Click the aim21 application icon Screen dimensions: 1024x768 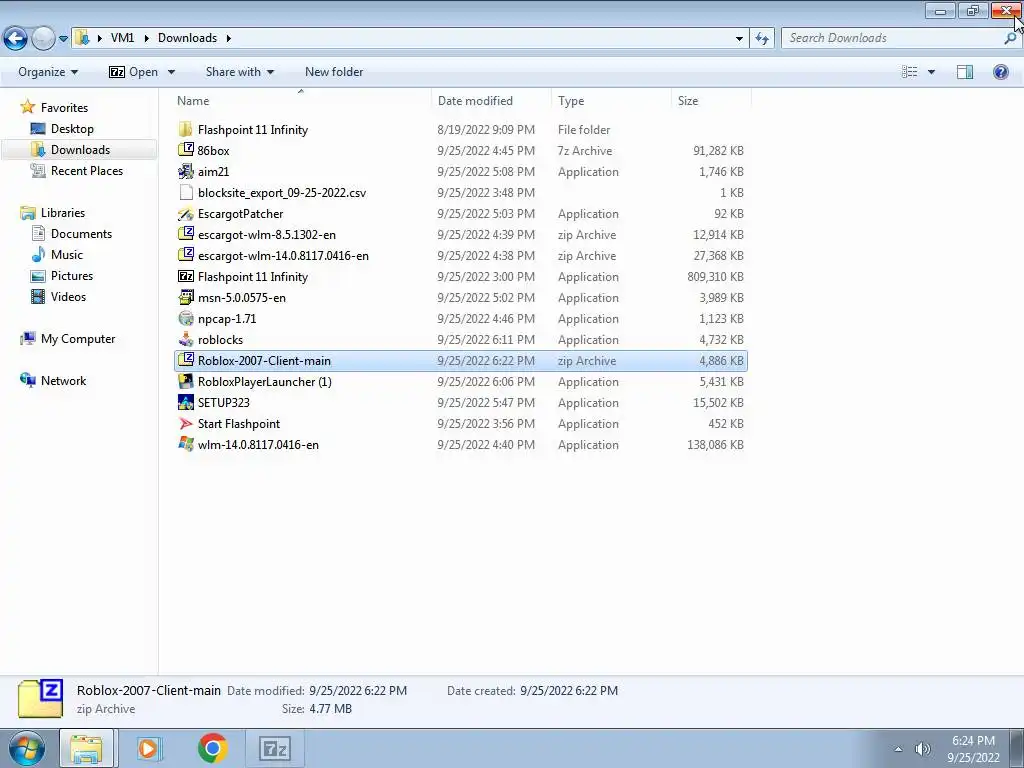point(186,171)
